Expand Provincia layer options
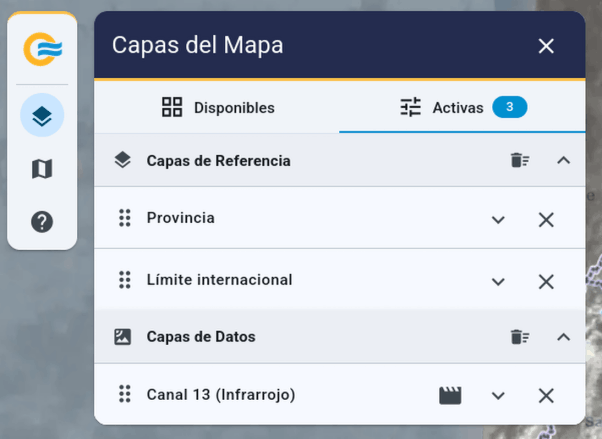 [x=498, y=220]
